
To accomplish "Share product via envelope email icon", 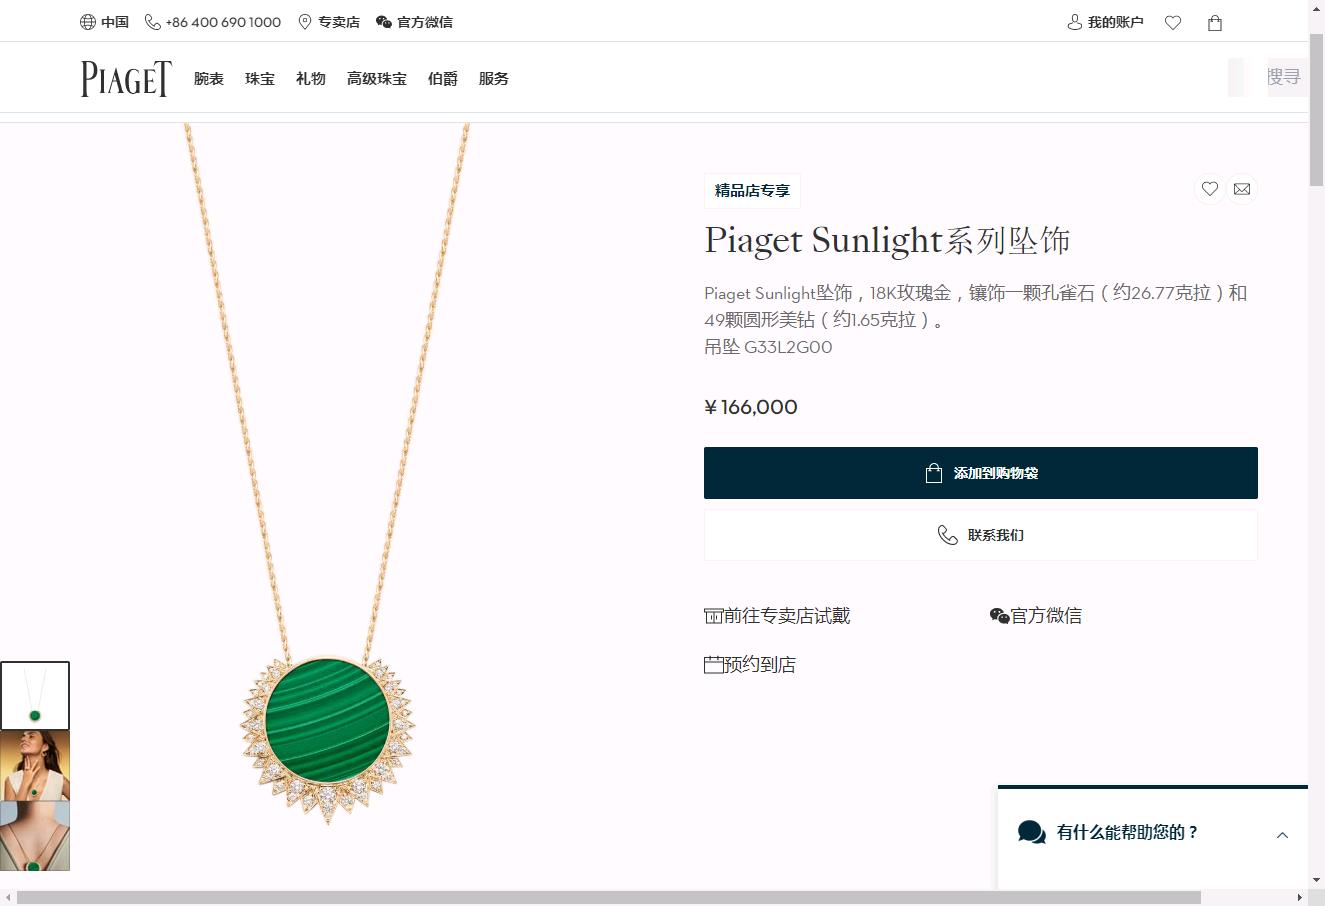I will pos(1242,189).
